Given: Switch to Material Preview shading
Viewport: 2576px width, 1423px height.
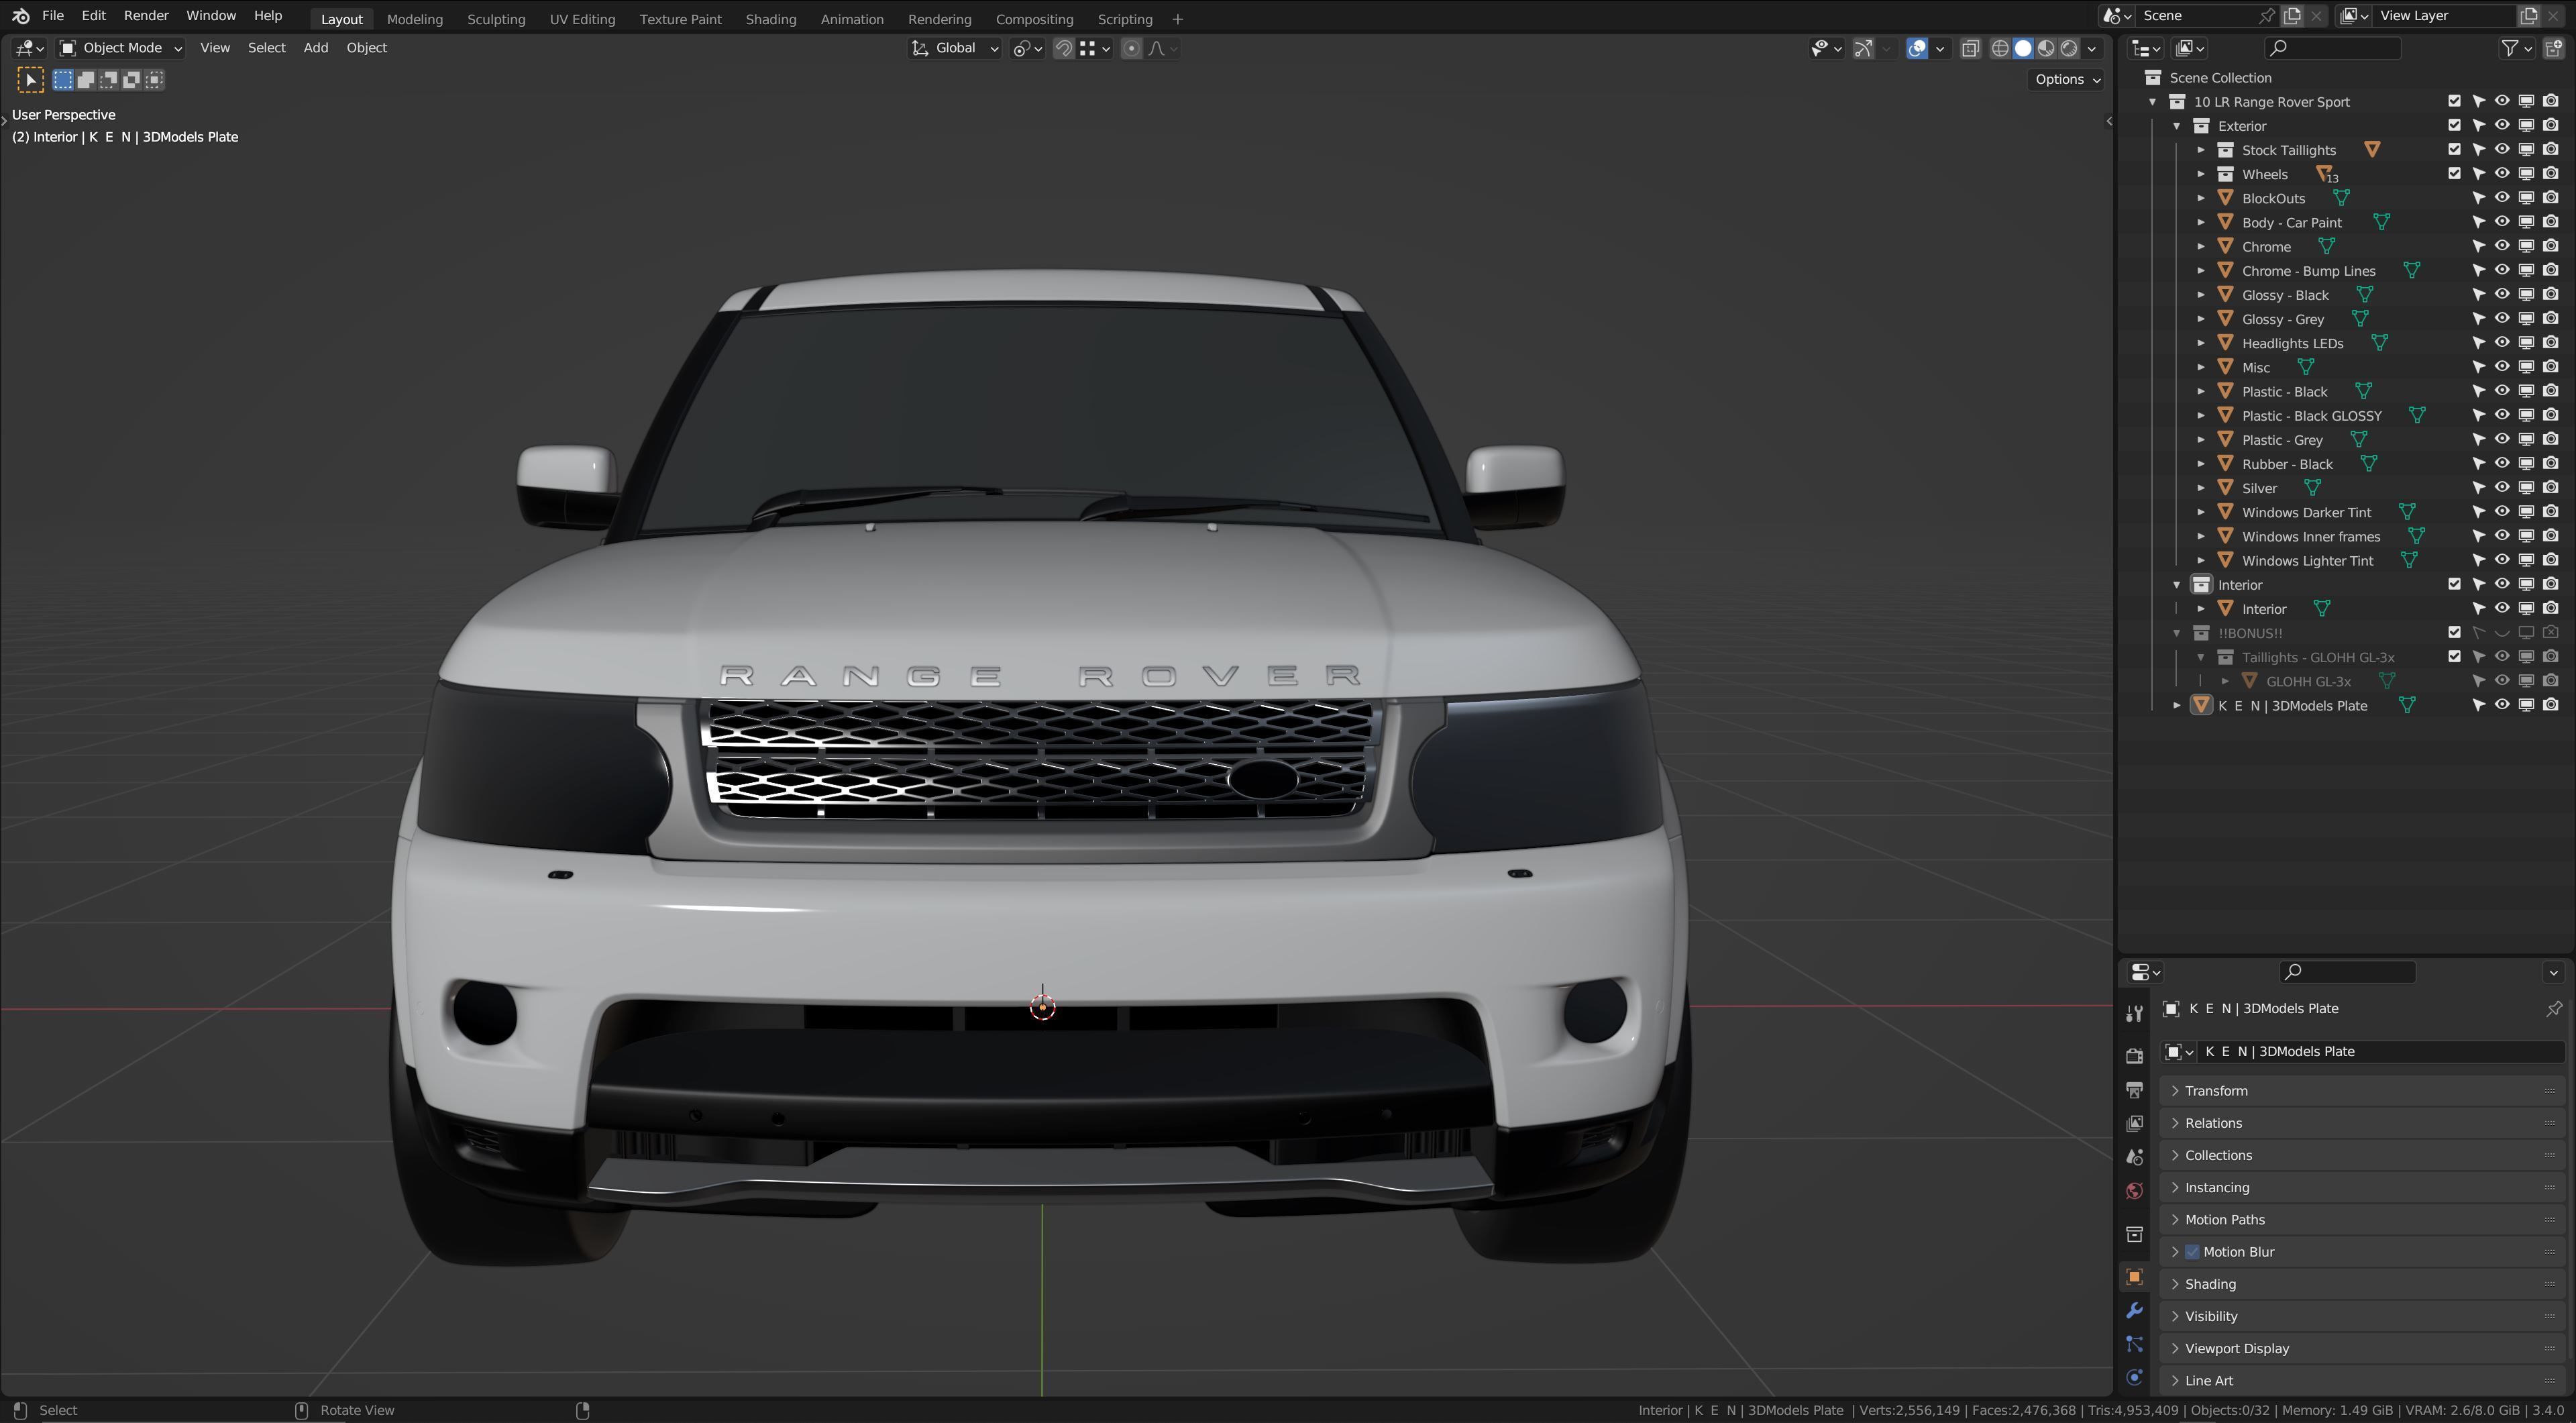Looking at the screenshot, I should pos(2046,48).
